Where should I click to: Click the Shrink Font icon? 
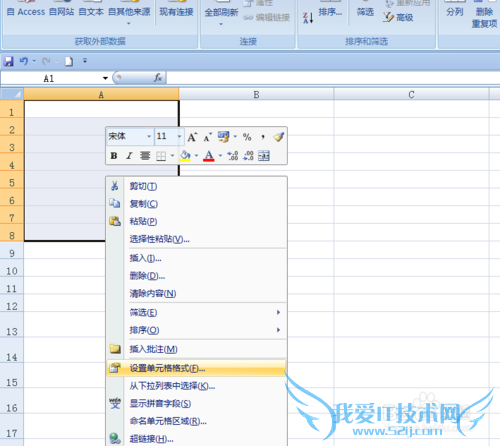[208, 137]
